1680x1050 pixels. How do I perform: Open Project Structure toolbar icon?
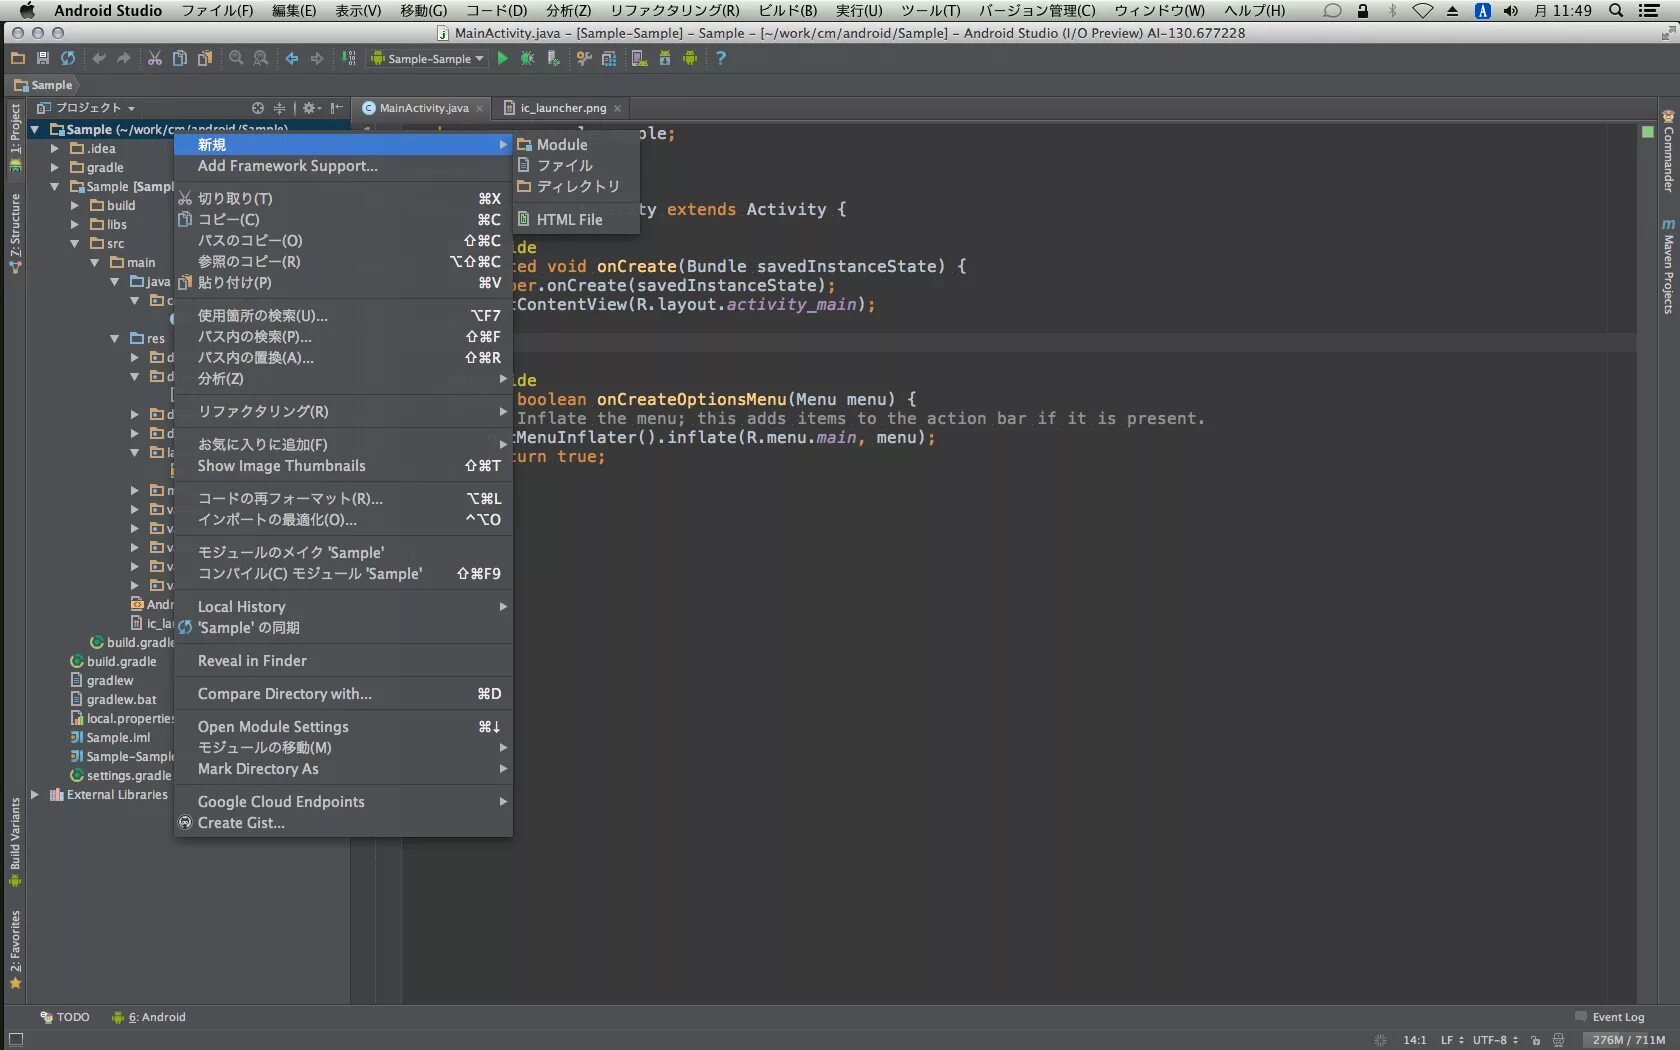tap(609, 59)
